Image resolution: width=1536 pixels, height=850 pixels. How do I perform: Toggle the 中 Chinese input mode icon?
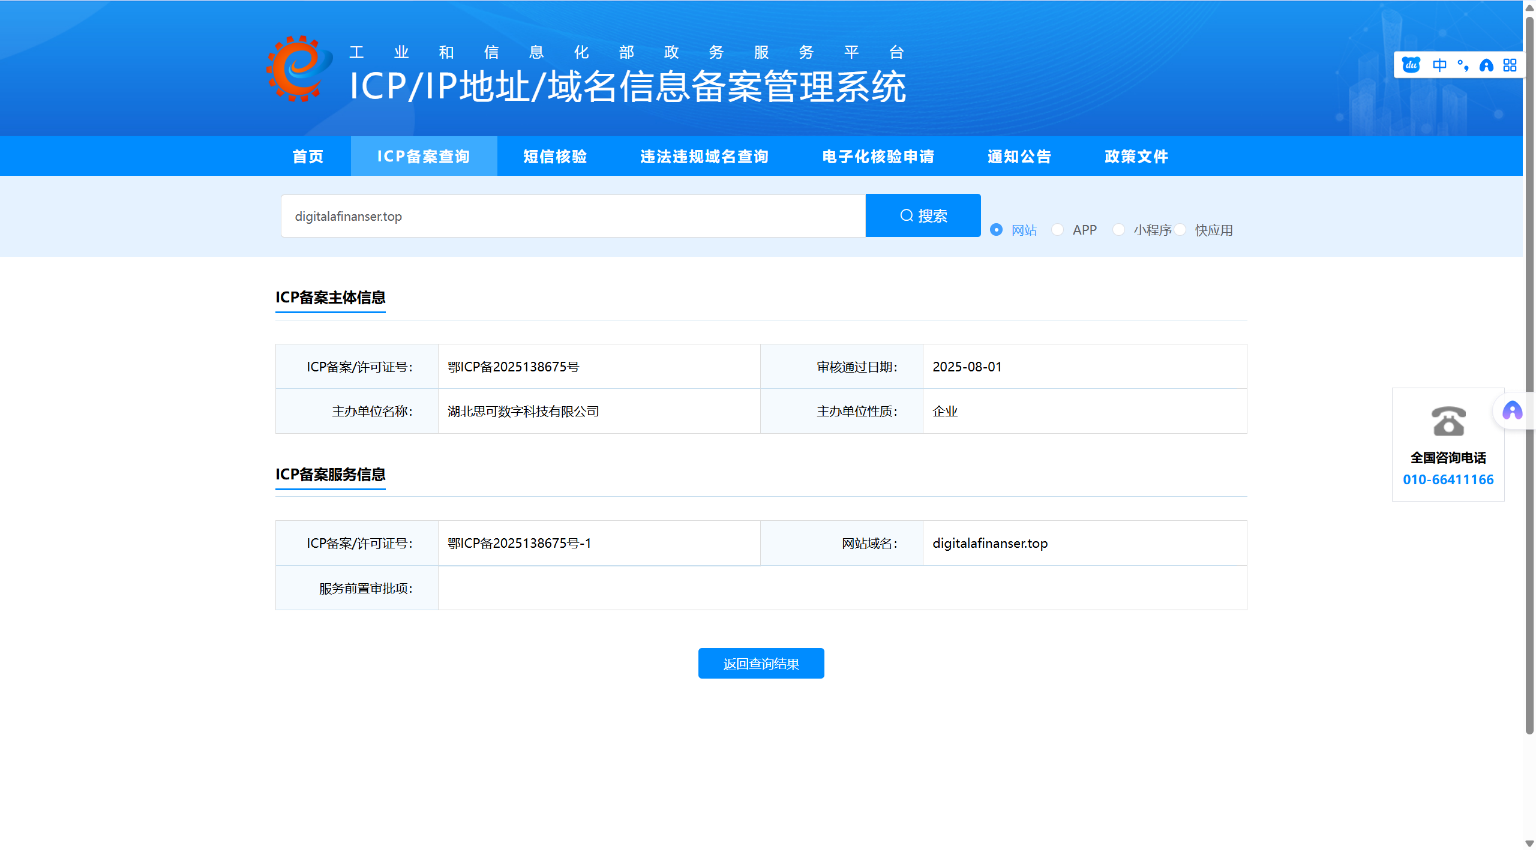tap(1439, 65)
